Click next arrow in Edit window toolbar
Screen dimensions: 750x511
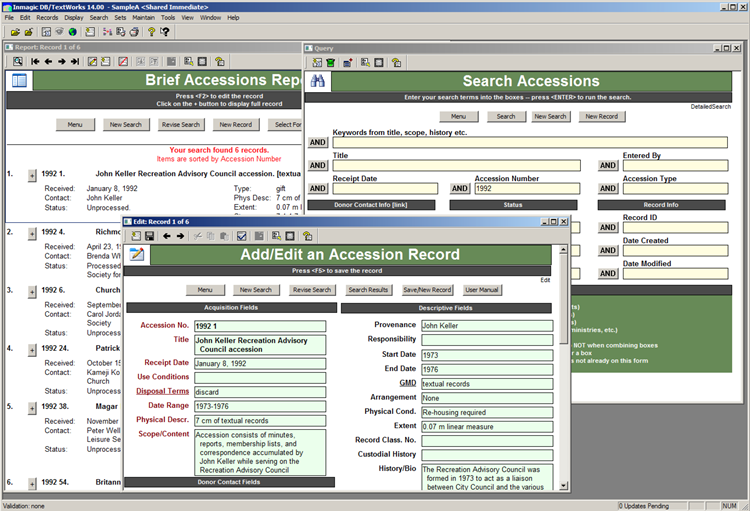pos(180,236)
